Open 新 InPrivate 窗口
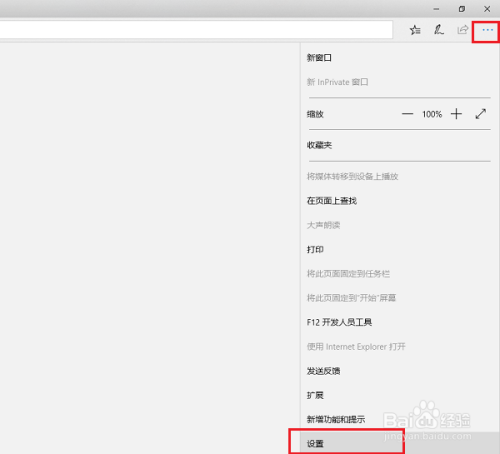The width and height of the screenshot is (500, 454). point(337,82)
